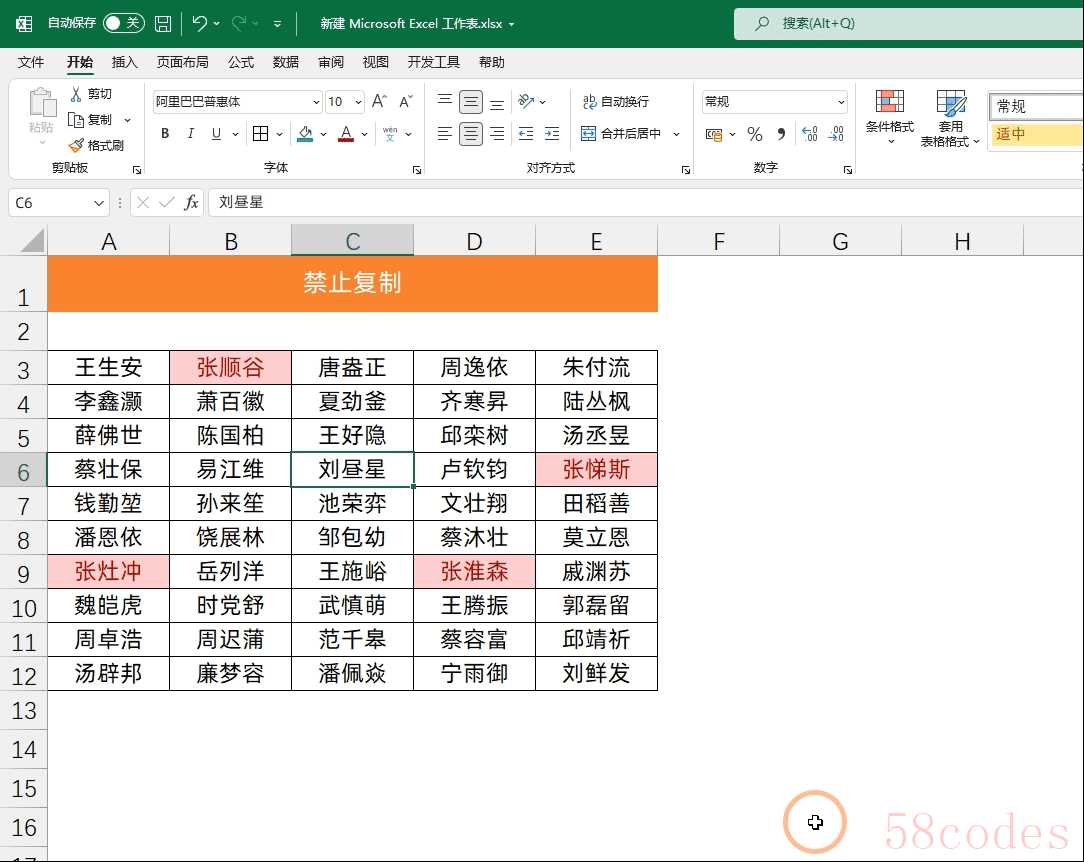Toggle the AutoSave switch
This screenshot has width=1084, height=862.
pos(123,23)
